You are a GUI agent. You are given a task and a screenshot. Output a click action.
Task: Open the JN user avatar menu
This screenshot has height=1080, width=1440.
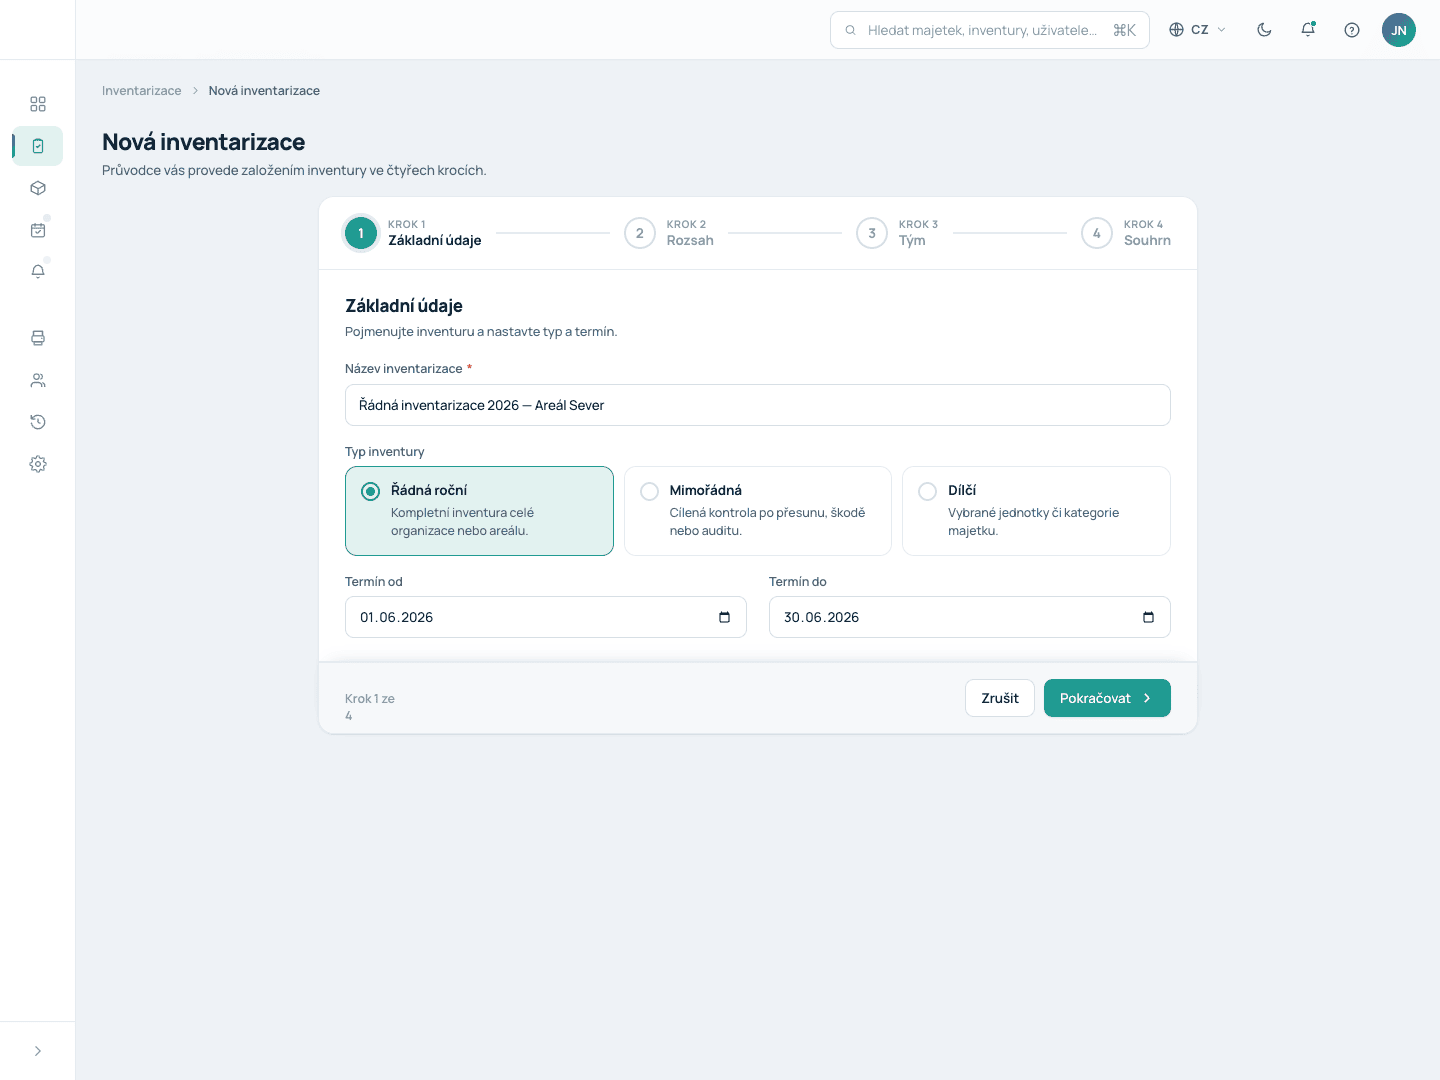pyautogui.click(x=1399, y=30)
